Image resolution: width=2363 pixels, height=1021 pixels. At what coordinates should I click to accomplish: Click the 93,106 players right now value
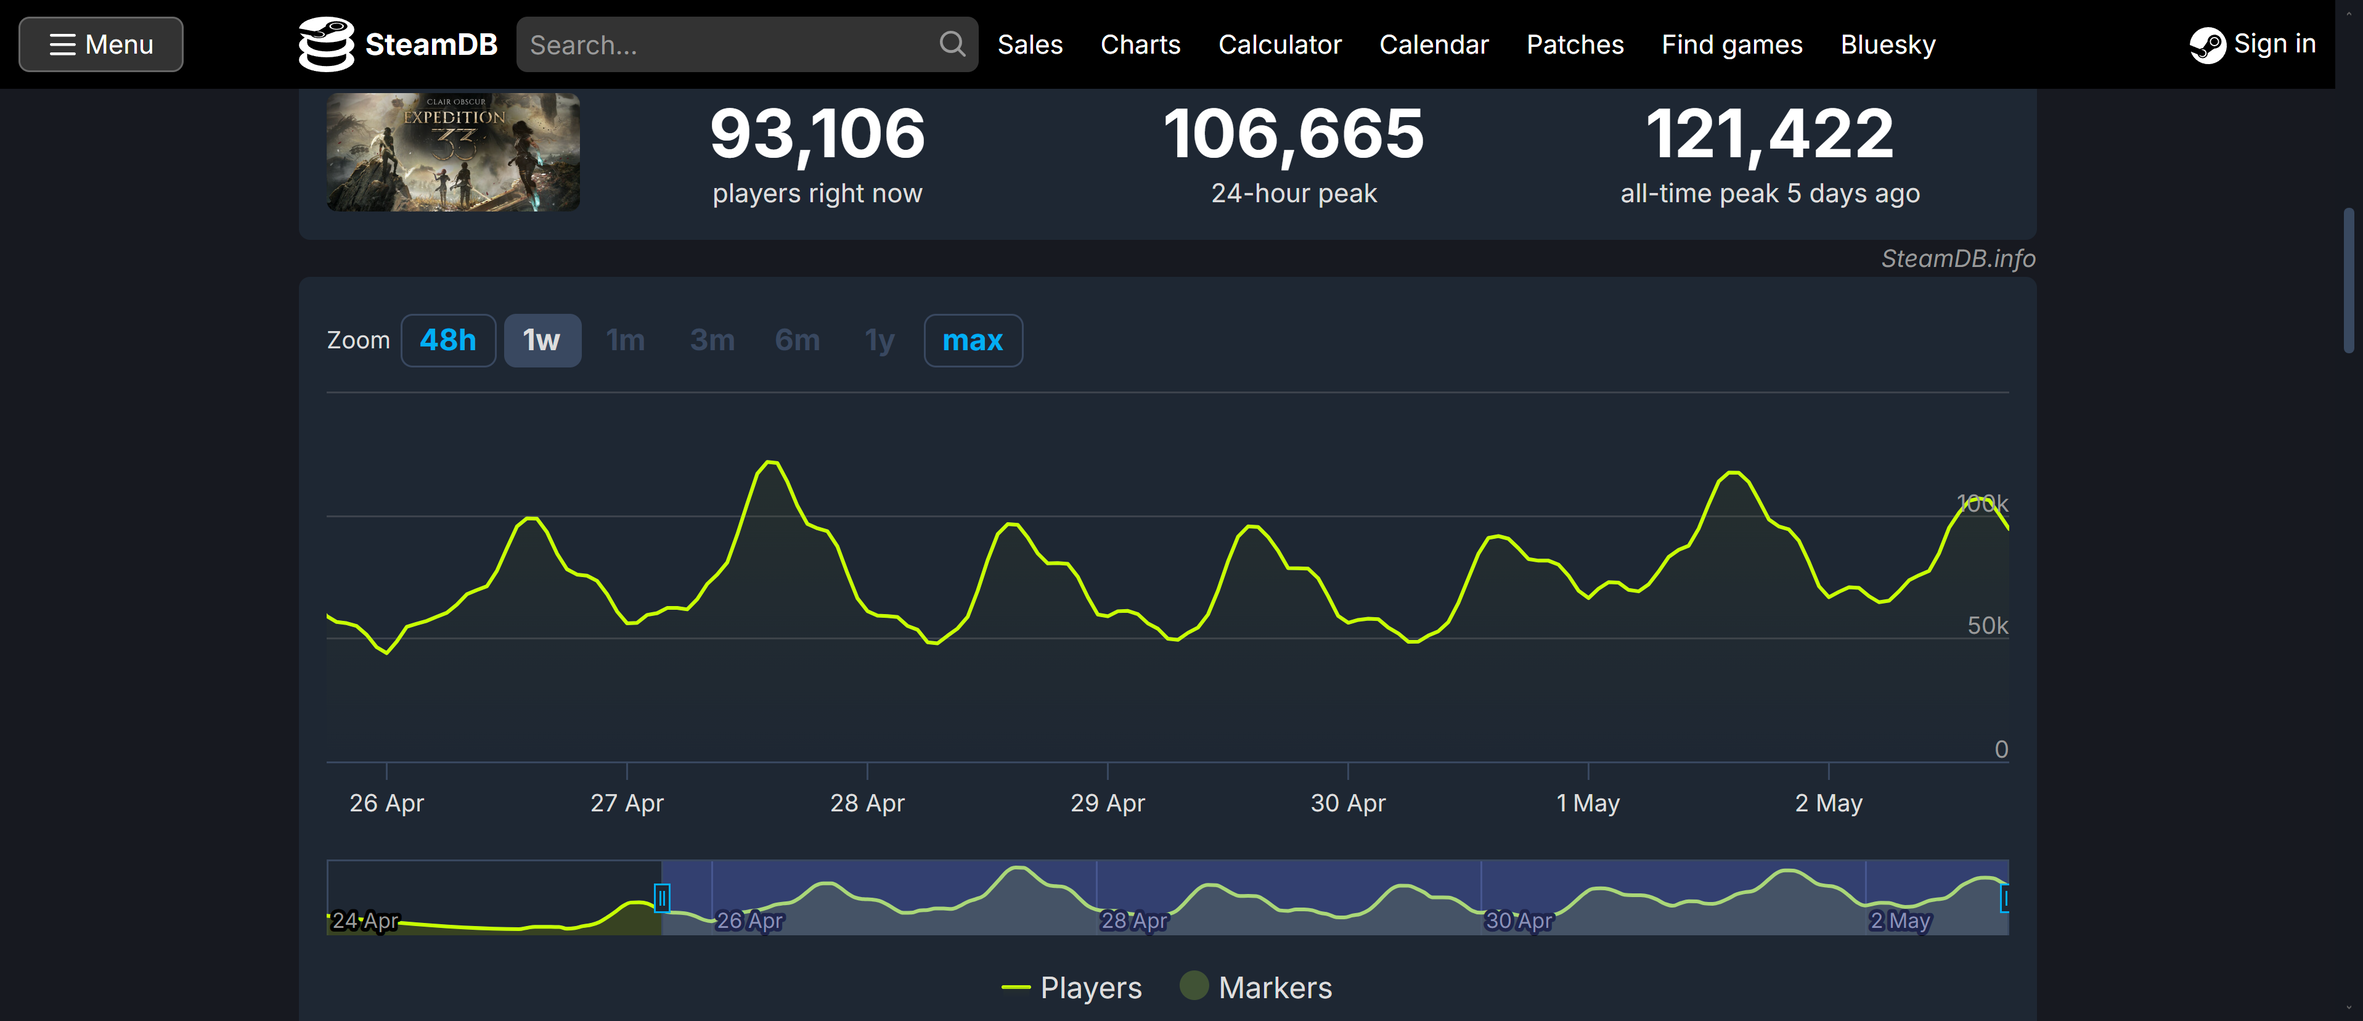point(817,134)
